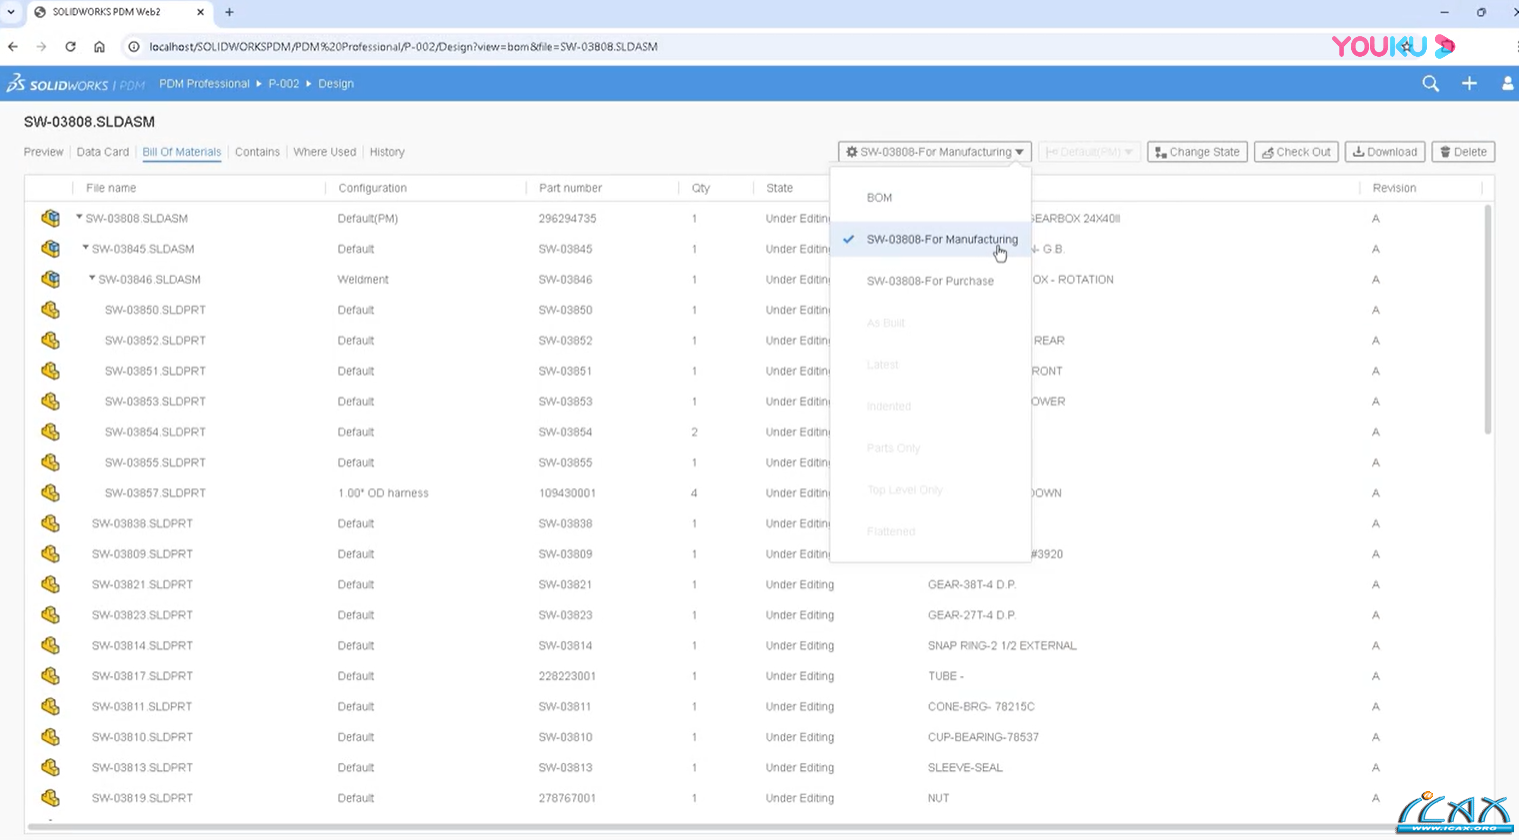Image resolution: width=1519 pixels, height=840 pixels.
Task: Collapse the SW-03808.SLDASM tree node
Action: (x=79, y=217)
